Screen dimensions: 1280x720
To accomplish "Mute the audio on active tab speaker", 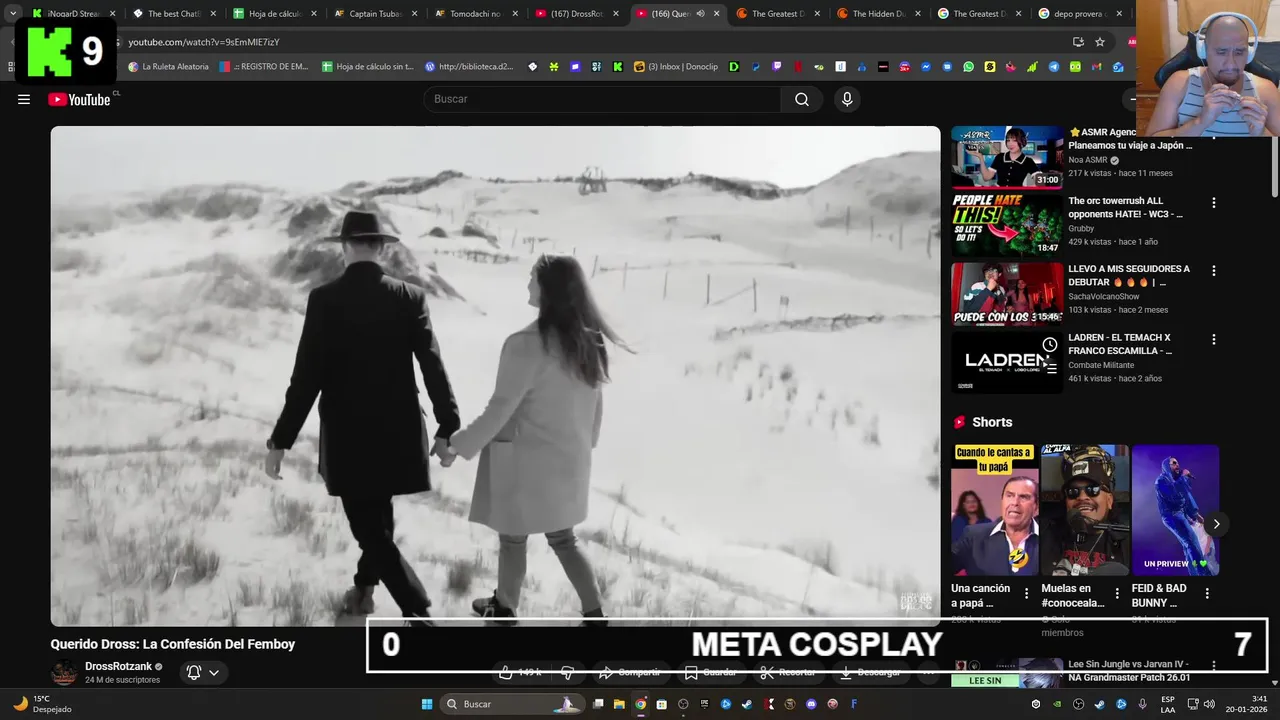I will click(700, 14).
